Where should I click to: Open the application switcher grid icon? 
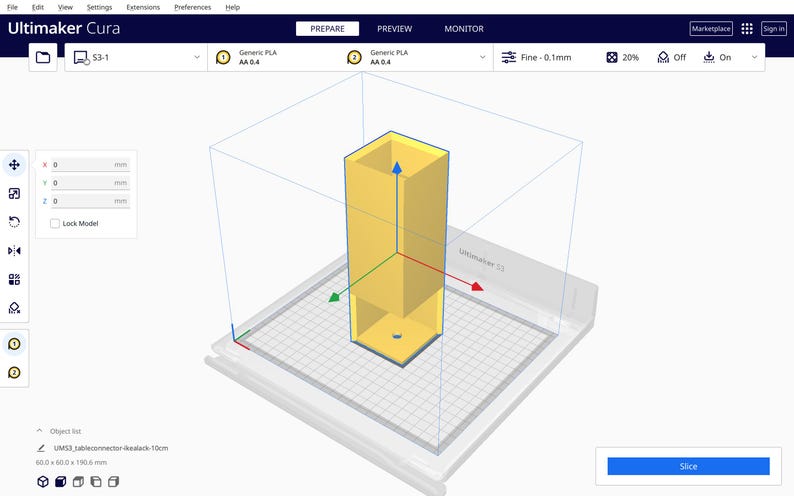[747, 28]
